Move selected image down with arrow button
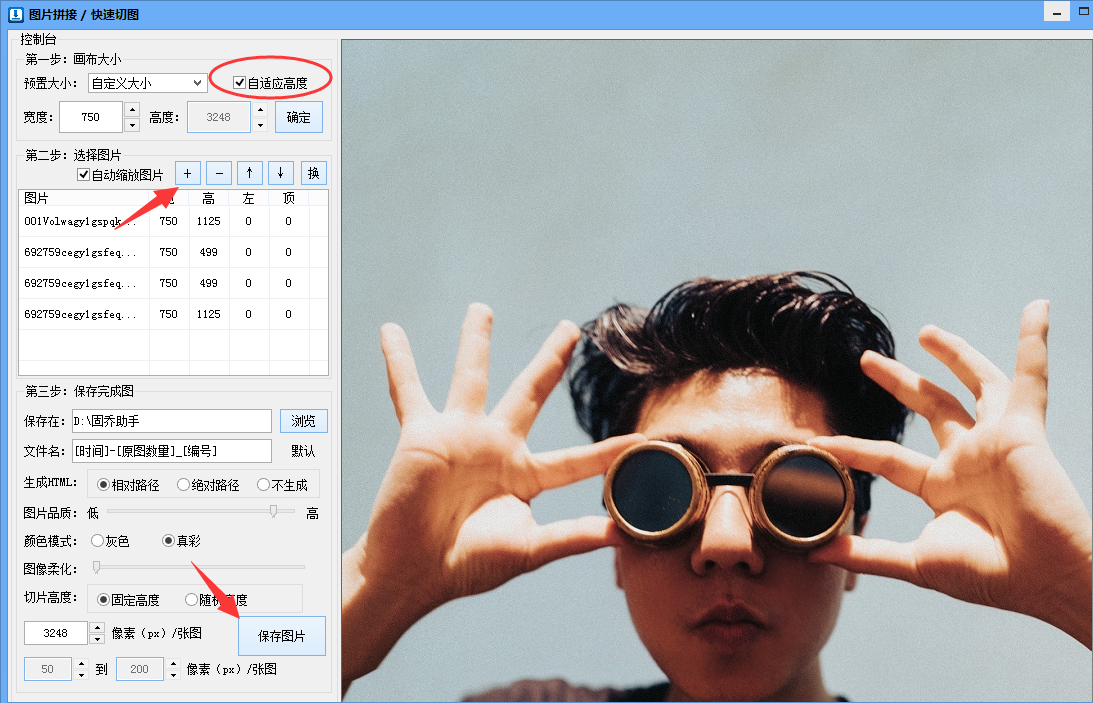 point(280,173)
